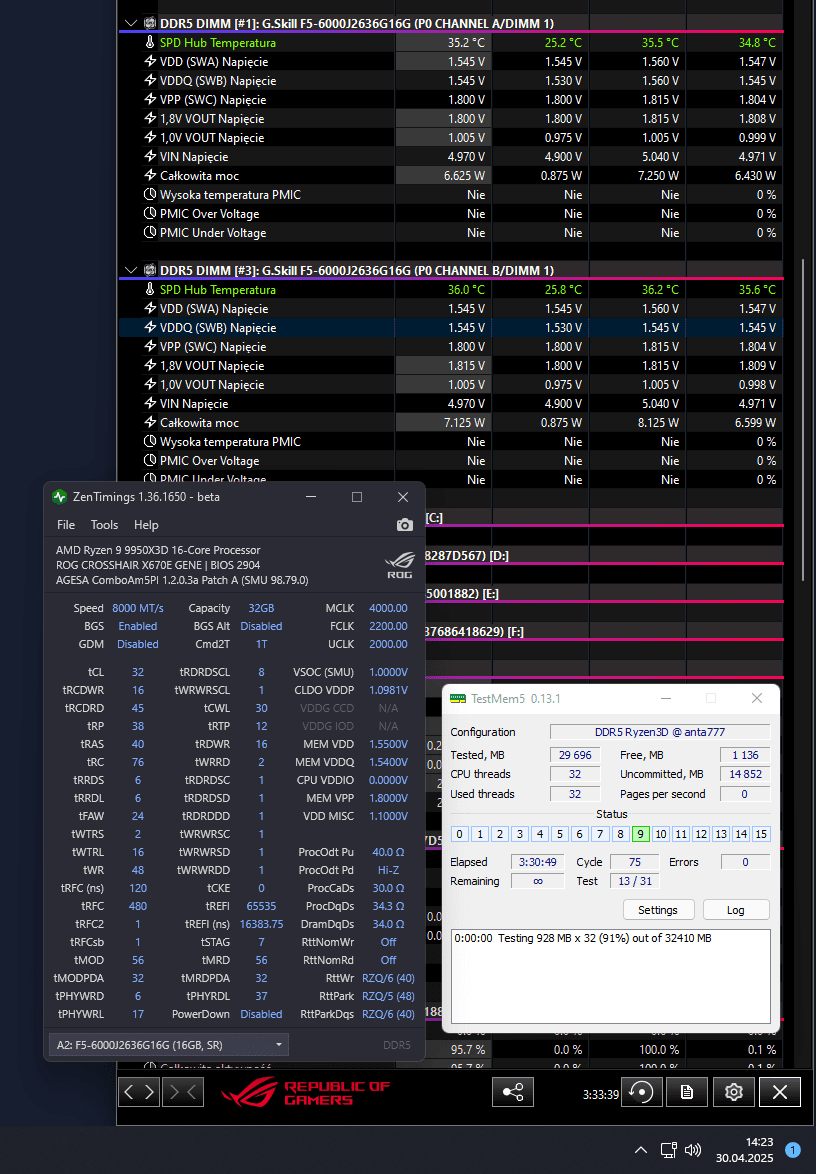Click the expand columns arrows in HWiNFO toolbar
This screenshot has height=1174, width=816.
tap(139, 1092)
